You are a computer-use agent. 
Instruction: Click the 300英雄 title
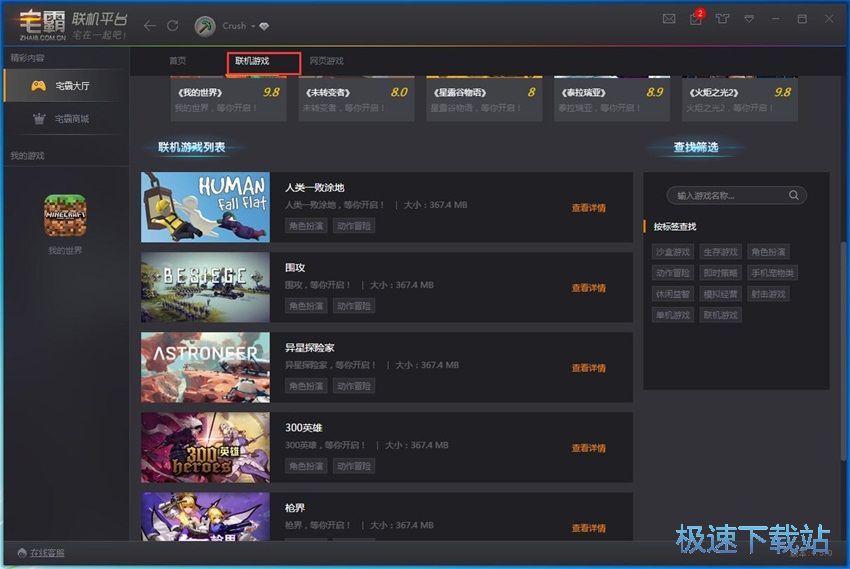[304, 428]
